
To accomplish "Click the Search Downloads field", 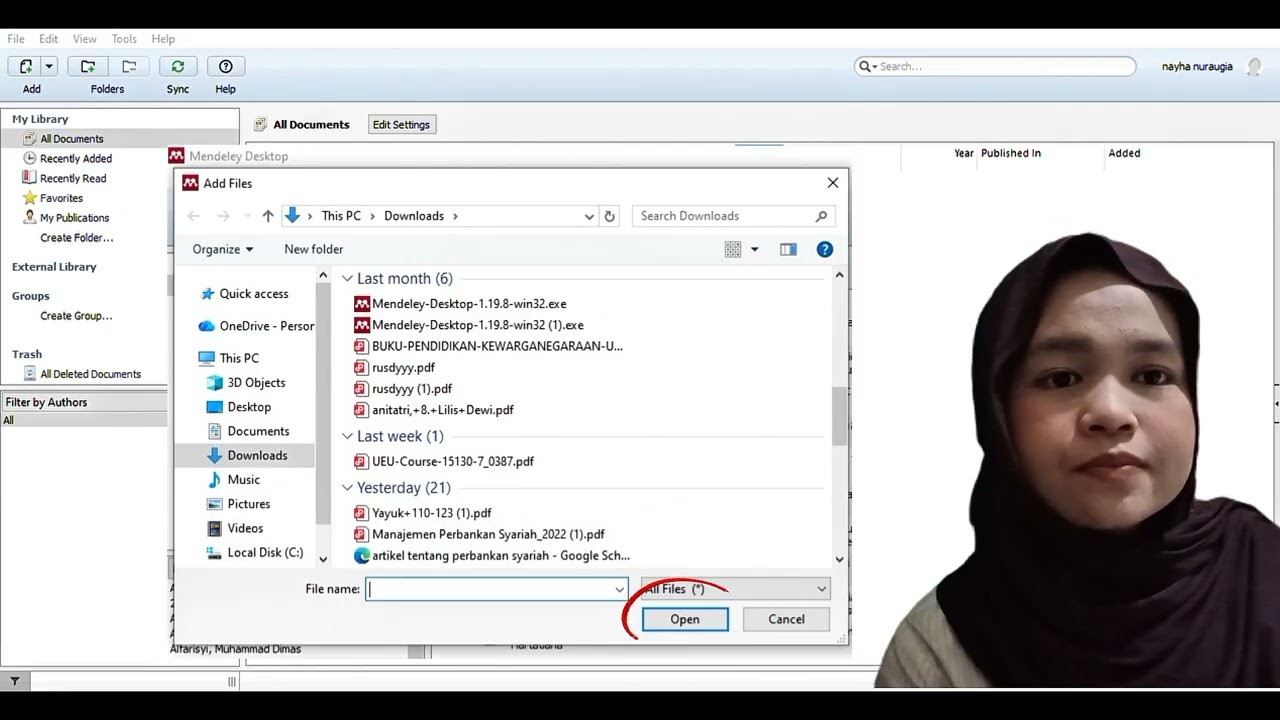I will (733, 216).
